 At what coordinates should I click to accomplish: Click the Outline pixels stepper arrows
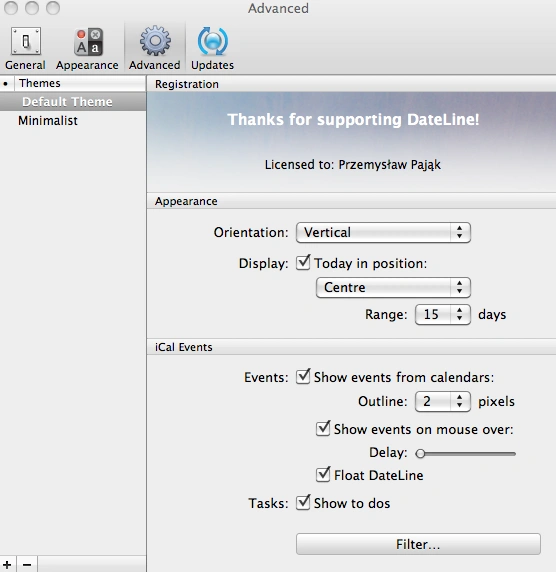(460, 401)
